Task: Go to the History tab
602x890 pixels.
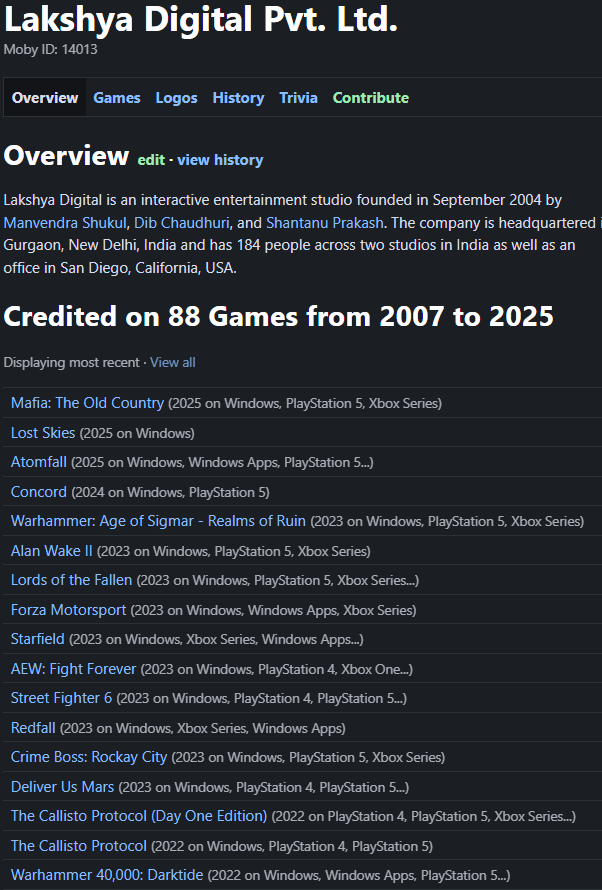Action: tap(238, 98)
